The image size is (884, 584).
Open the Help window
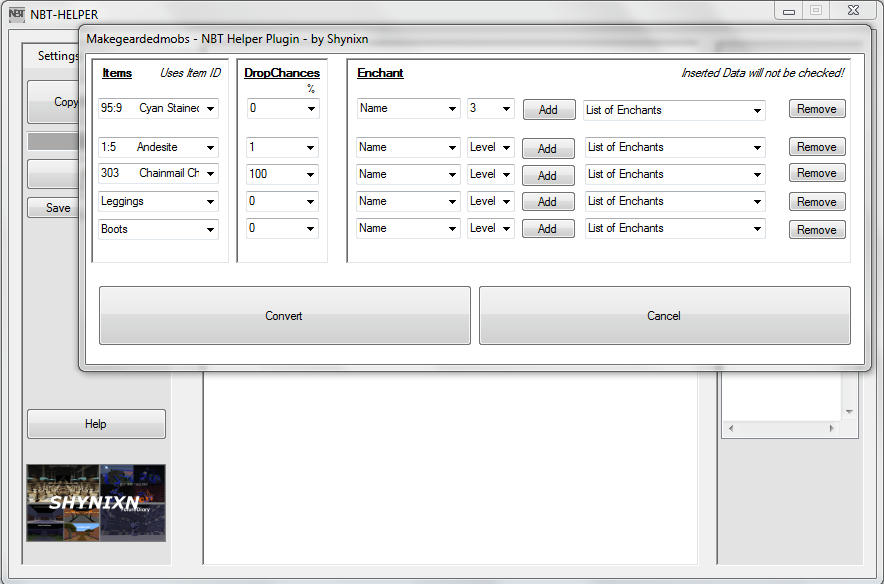[x=96, y=423]
